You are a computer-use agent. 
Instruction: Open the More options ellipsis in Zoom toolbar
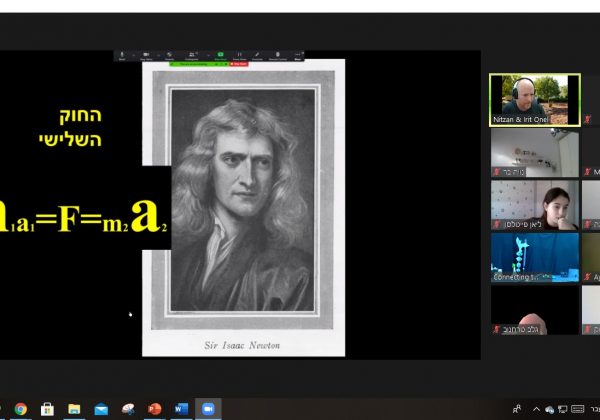point(298,55)
